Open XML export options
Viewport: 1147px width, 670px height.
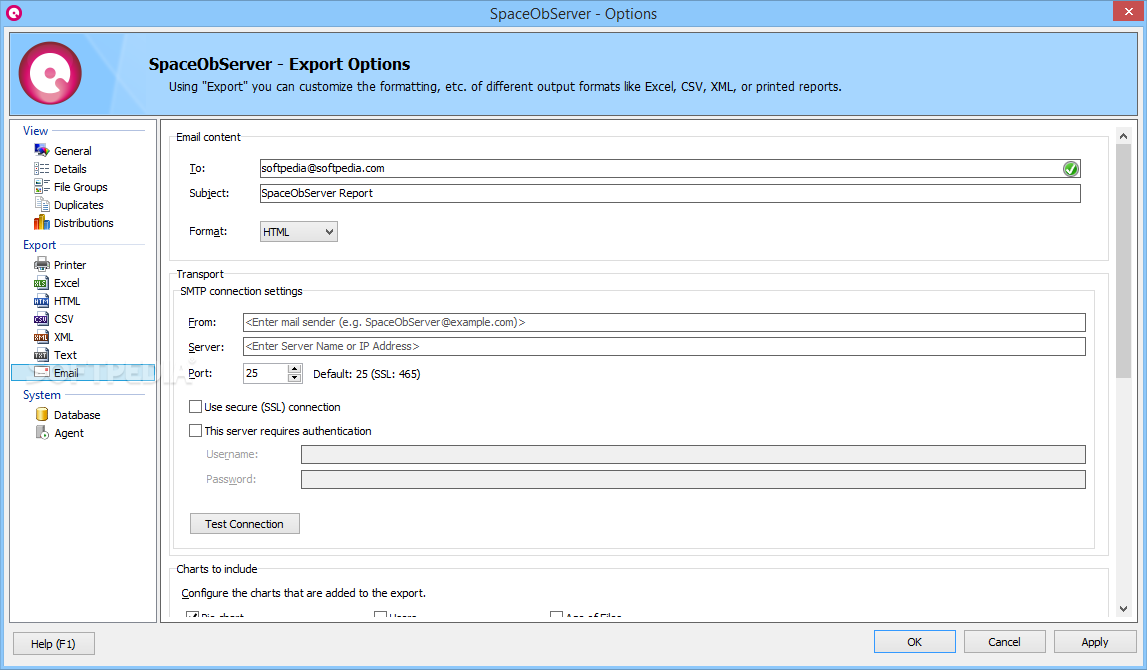pos(54,337)
